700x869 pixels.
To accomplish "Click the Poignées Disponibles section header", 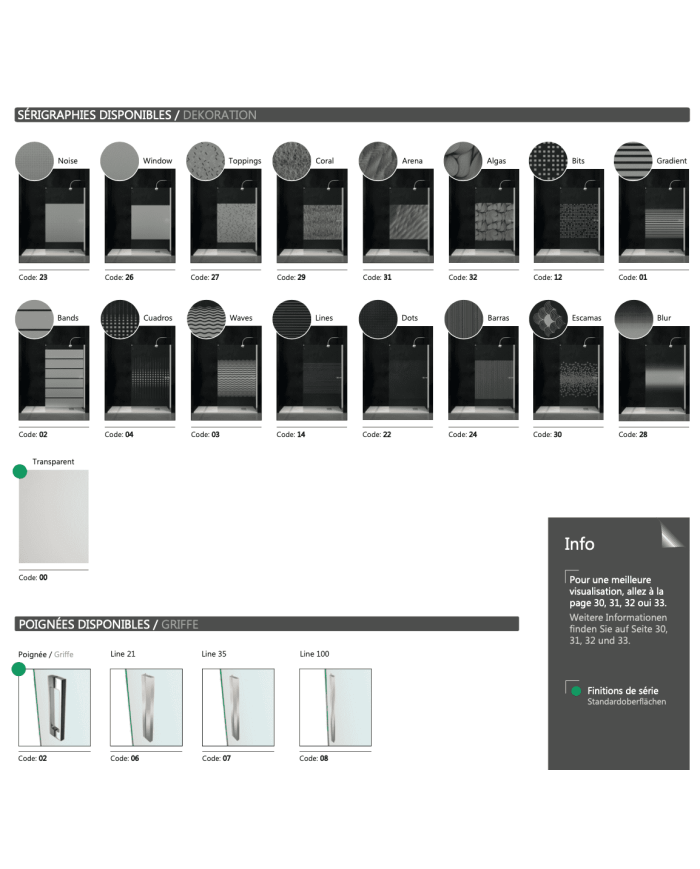I will pos(108,624).
